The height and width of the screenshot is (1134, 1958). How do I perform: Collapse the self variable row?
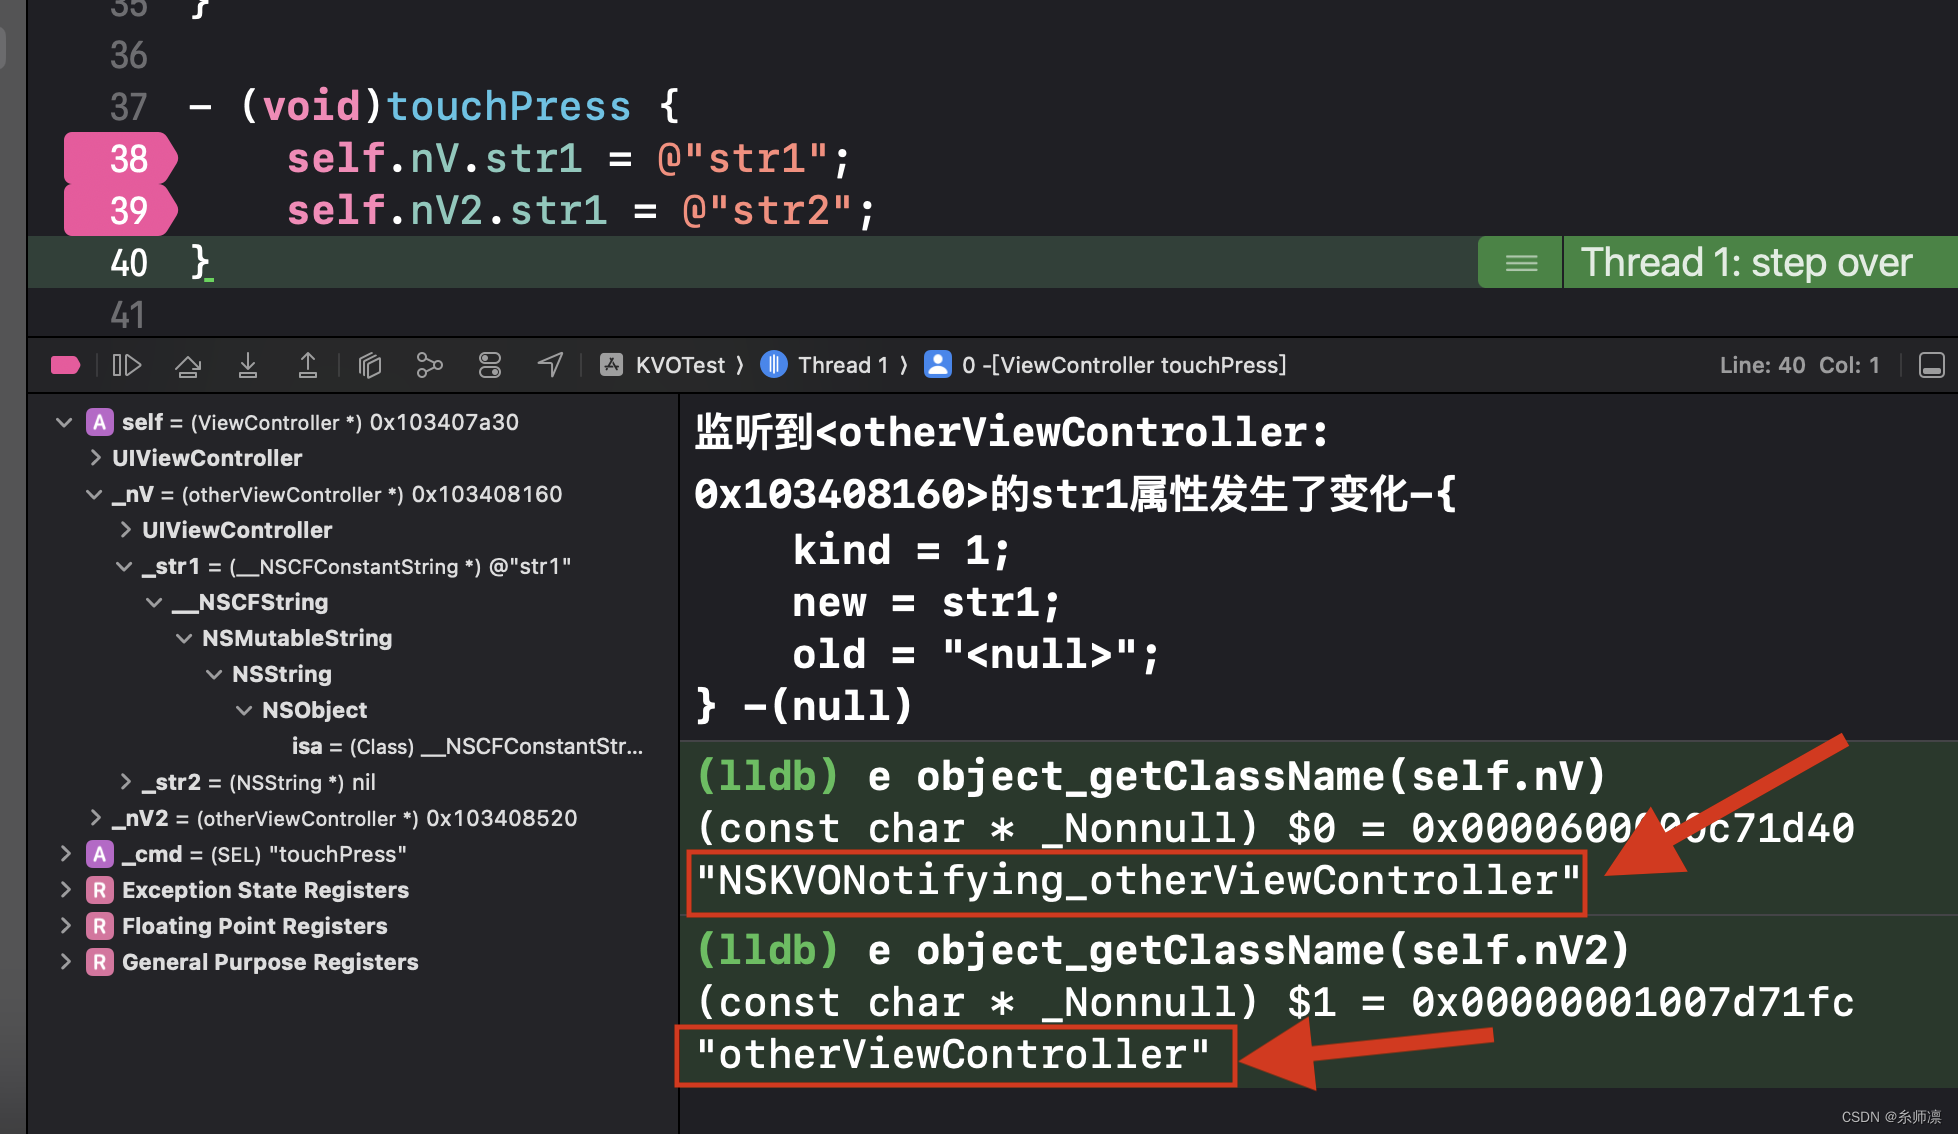click(x=64, y=422)
